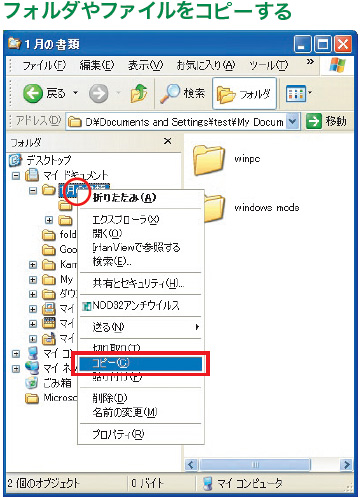Click the Forward arrow icon
The width and height of the screenshot is (360, 500).
(x=99, y=93)
